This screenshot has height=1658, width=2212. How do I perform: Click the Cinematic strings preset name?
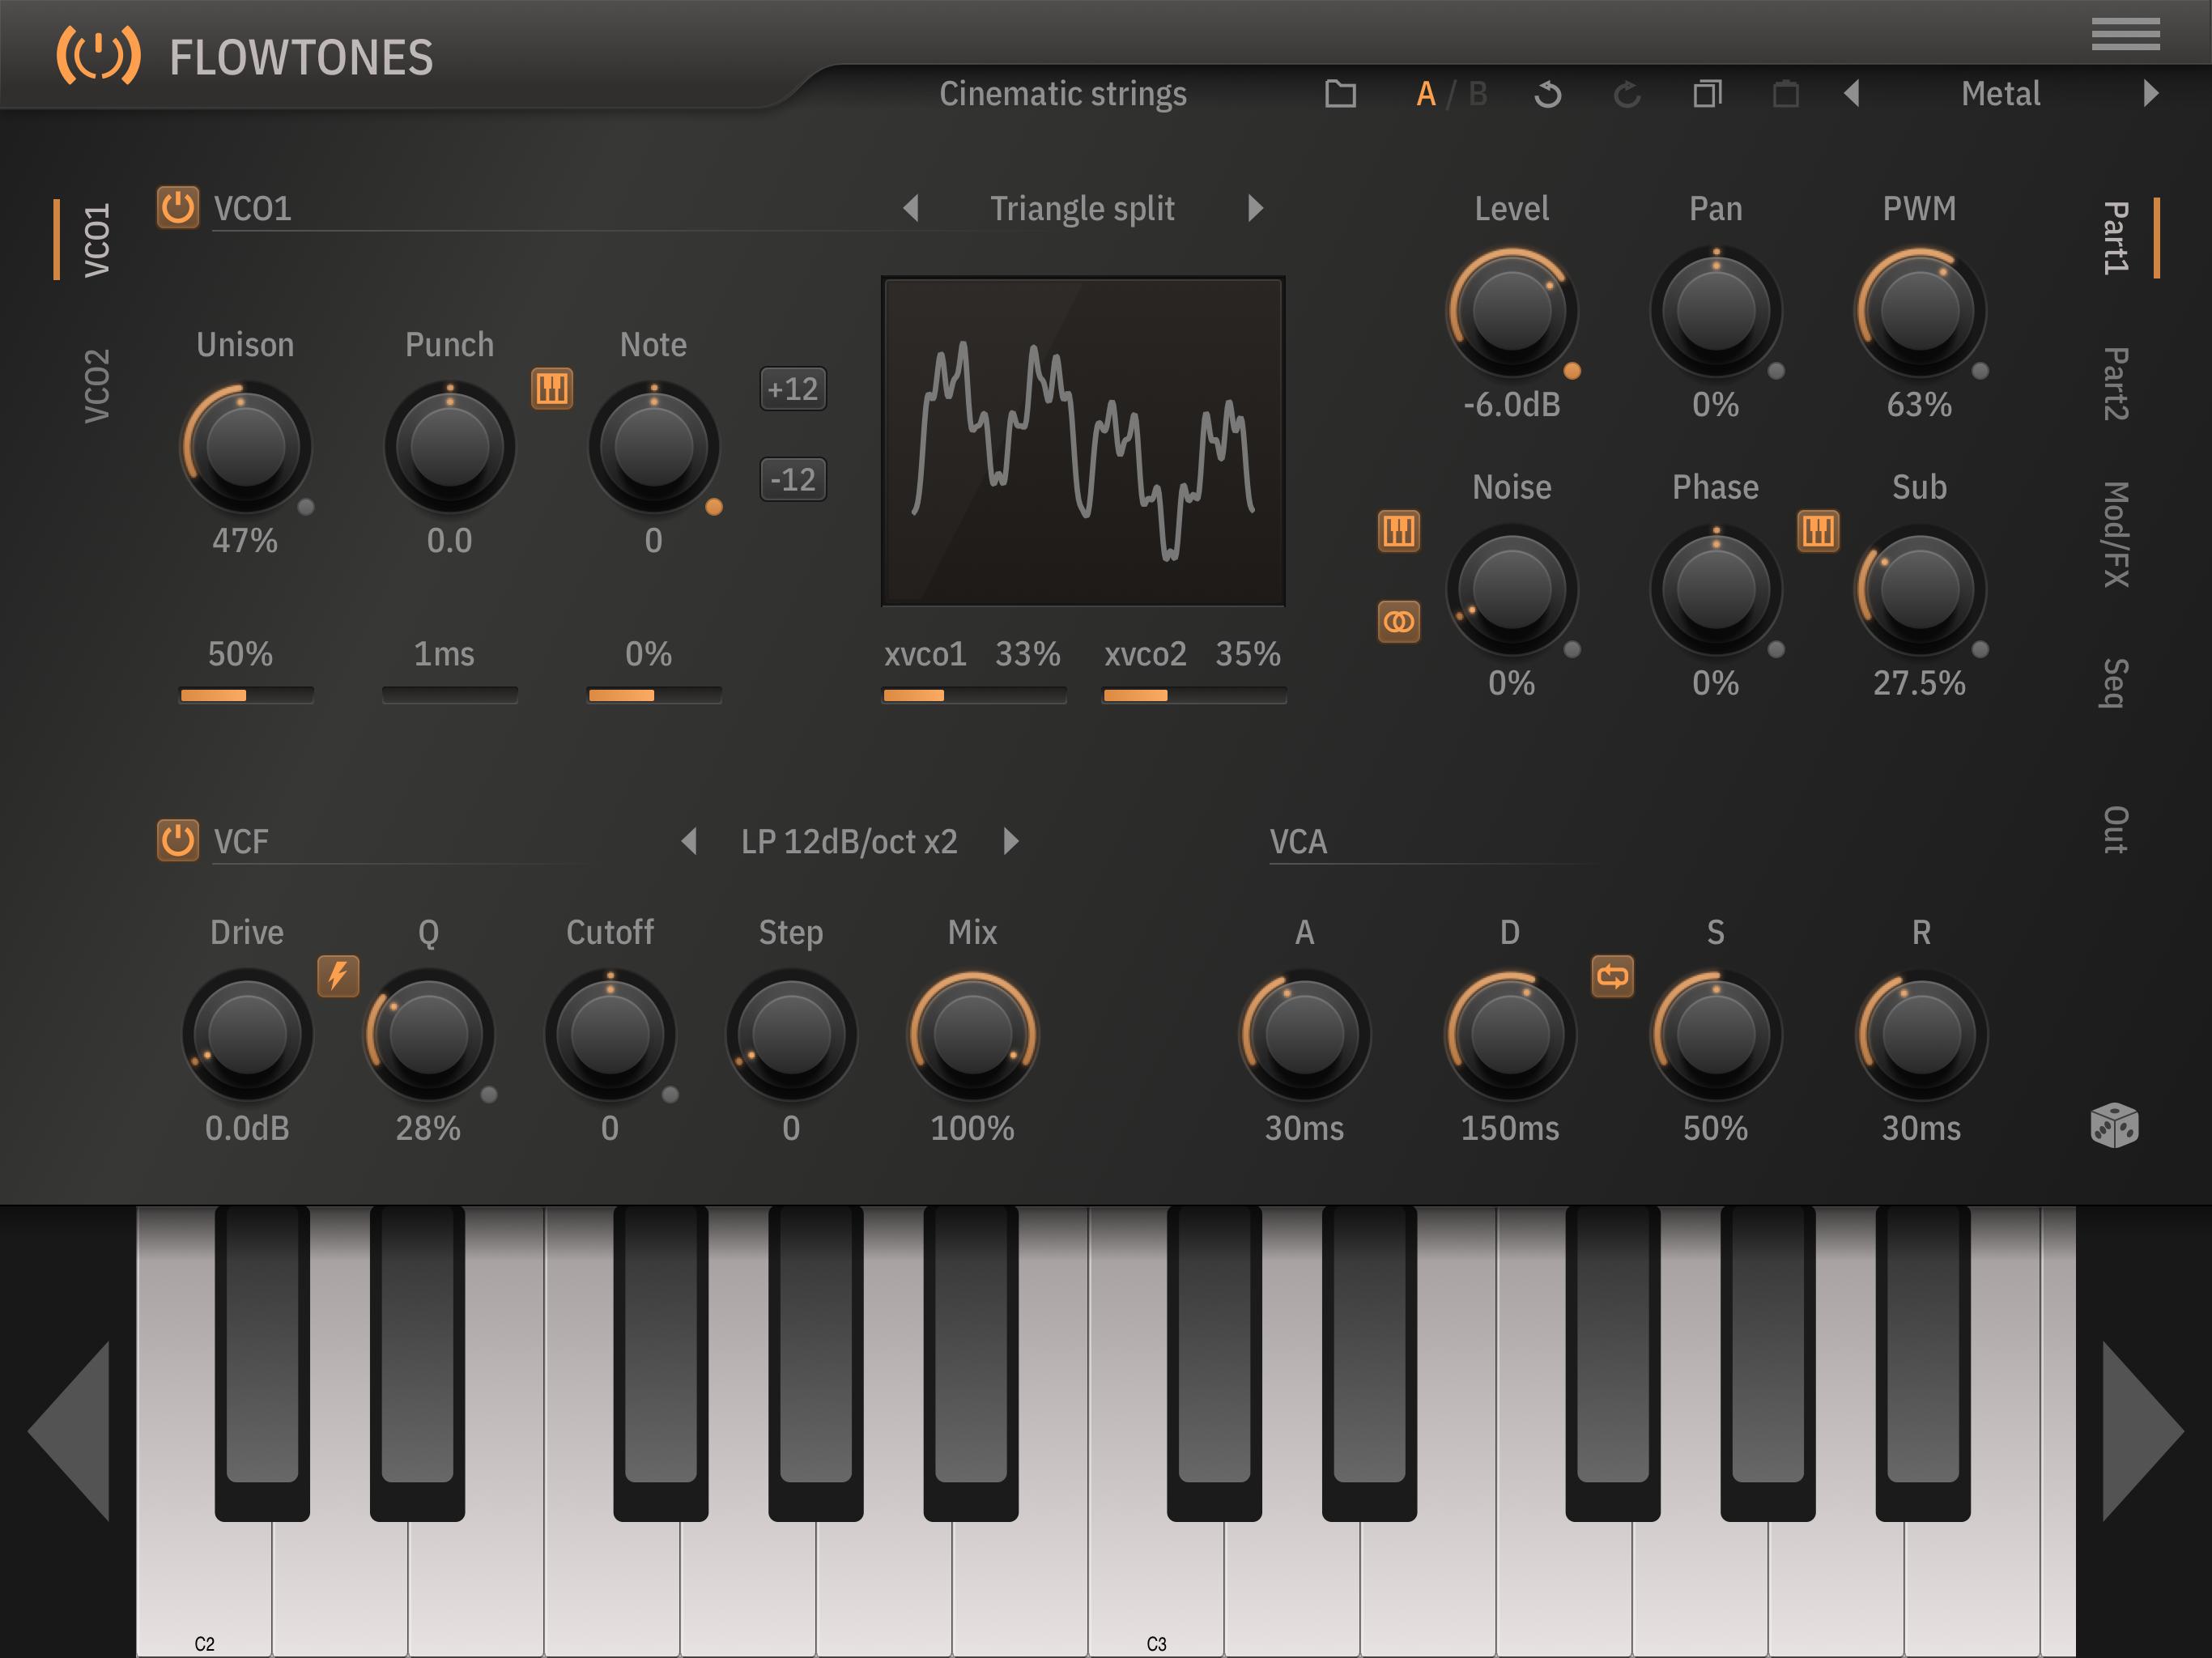(x=1063, y=93)
